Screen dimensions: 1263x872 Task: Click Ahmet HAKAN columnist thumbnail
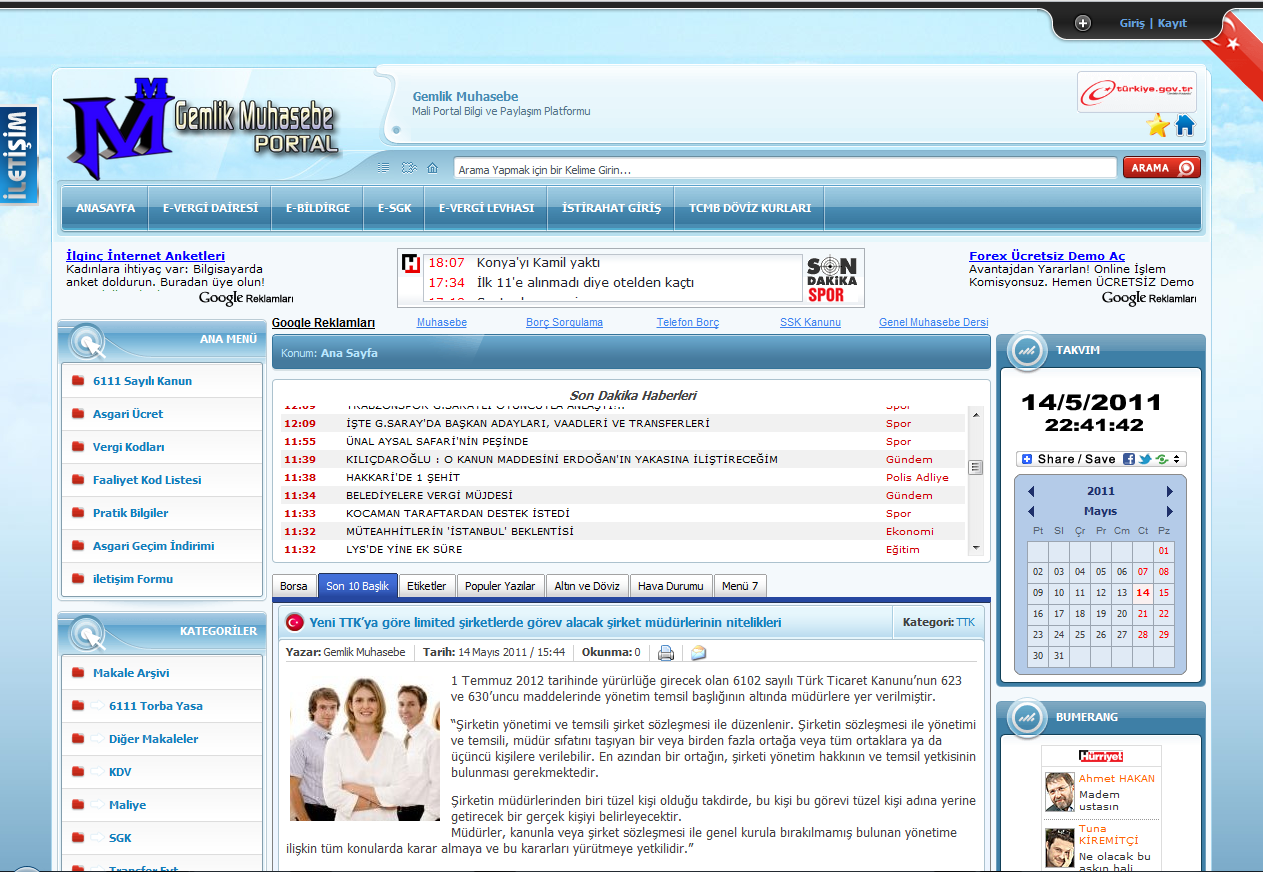pyautogui.click(x=1059, y=792)
